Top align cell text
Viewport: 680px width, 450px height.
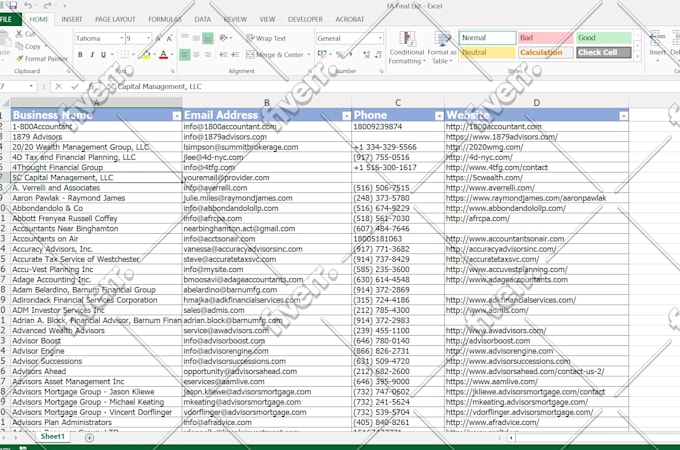185,38
